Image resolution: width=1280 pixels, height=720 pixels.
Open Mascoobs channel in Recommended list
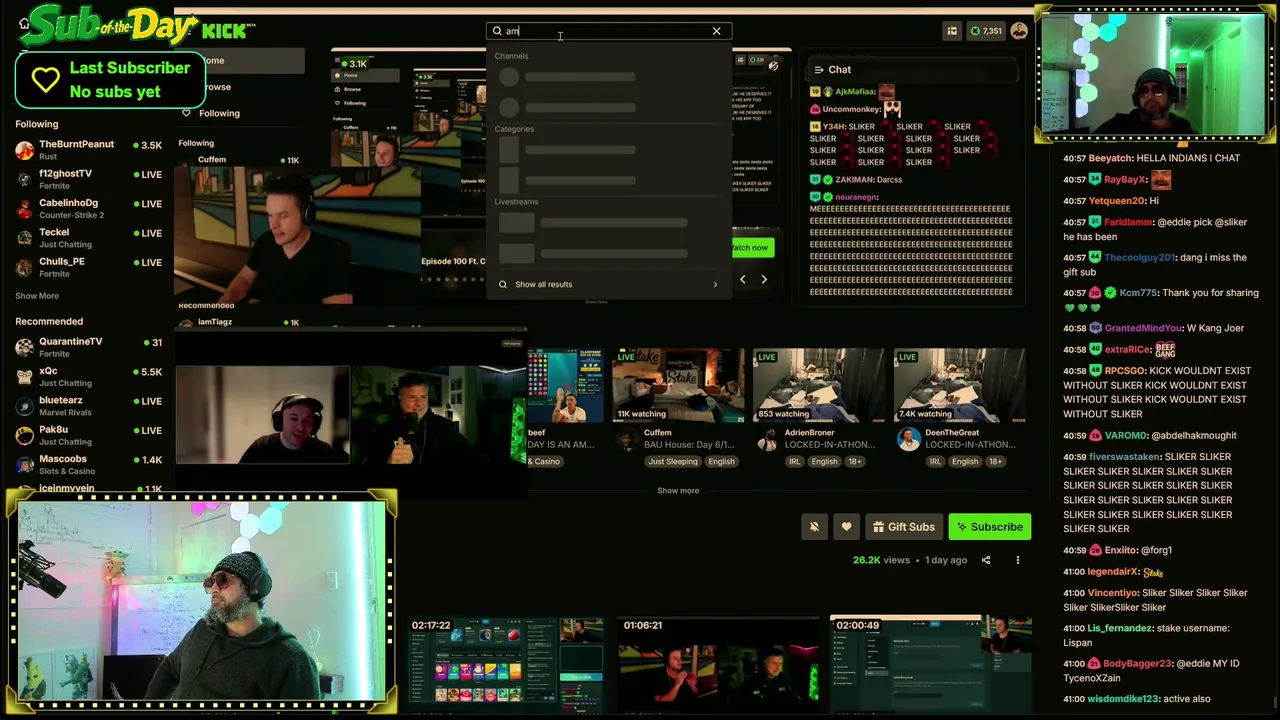pyautogui.click(x=88, y=465)
